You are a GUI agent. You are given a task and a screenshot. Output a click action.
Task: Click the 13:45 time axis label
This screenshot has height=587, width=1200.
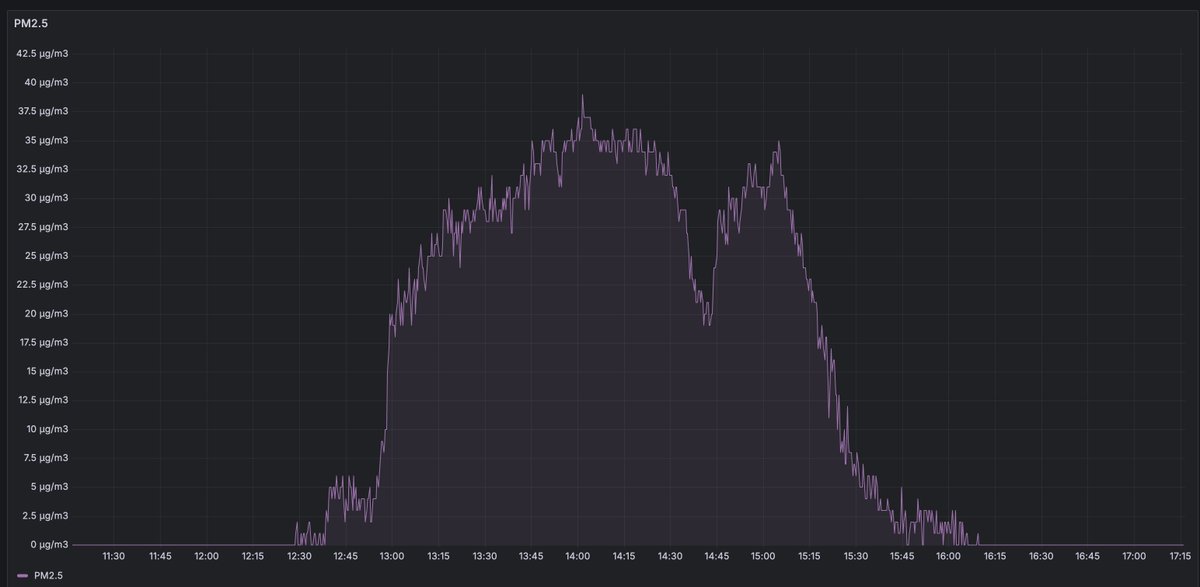coord(531,556)
